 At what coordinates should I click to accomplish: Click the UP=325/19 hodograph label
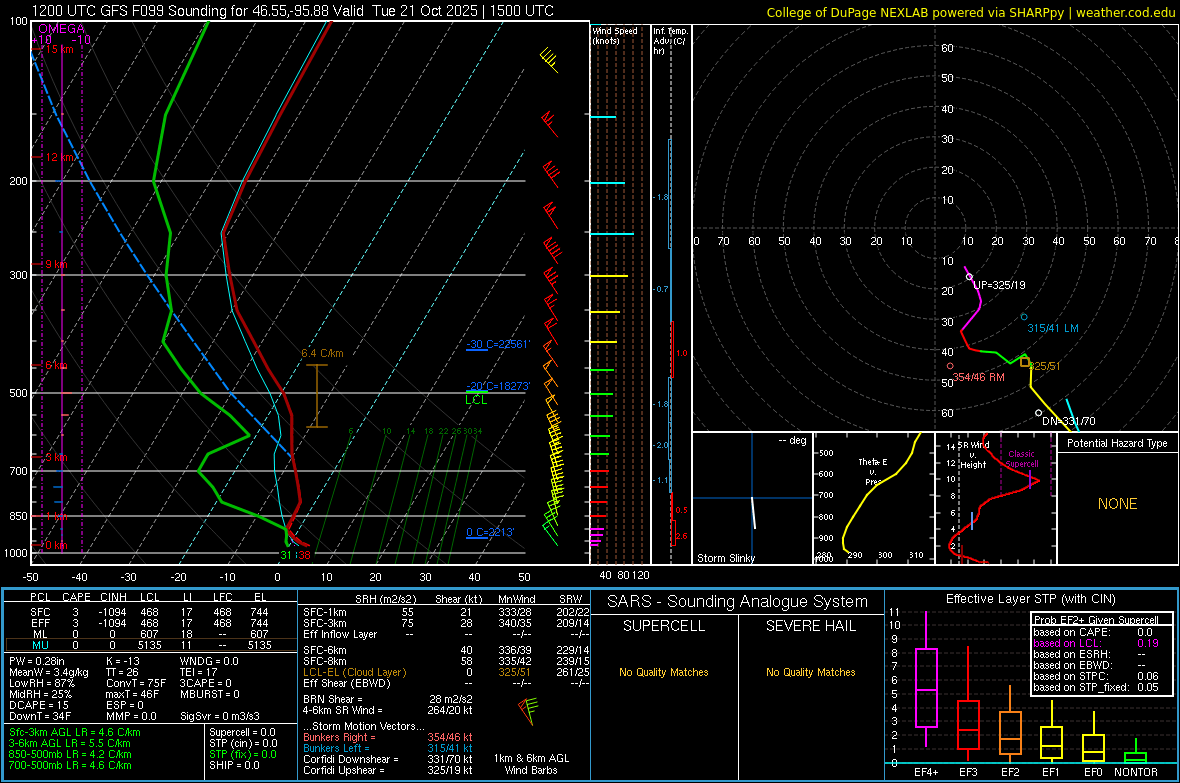point(999,285)
